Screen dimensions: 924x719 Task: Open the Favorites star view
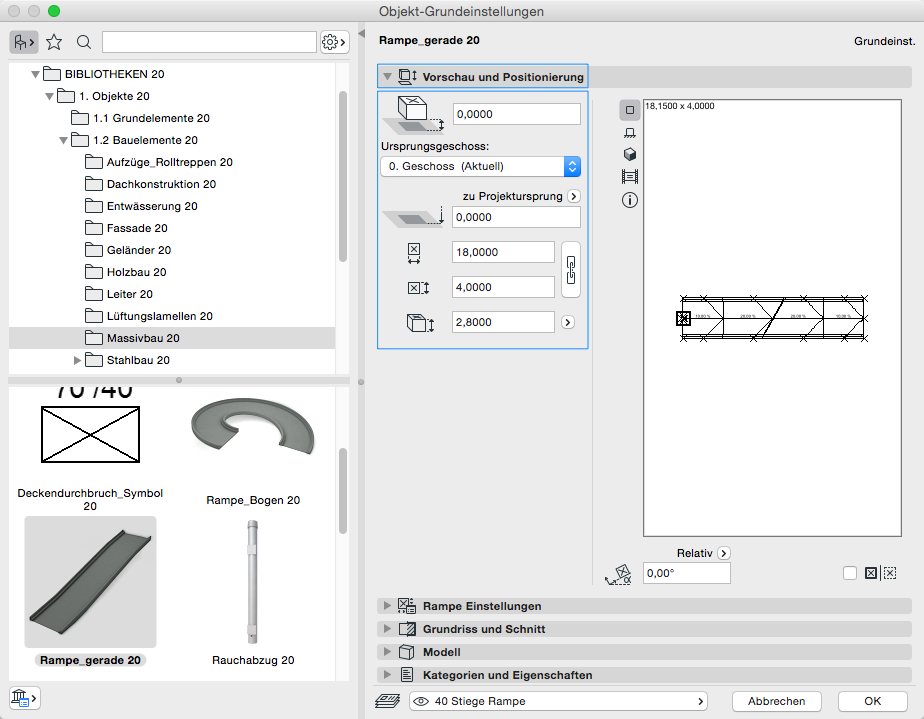click(x=54, y=42)
